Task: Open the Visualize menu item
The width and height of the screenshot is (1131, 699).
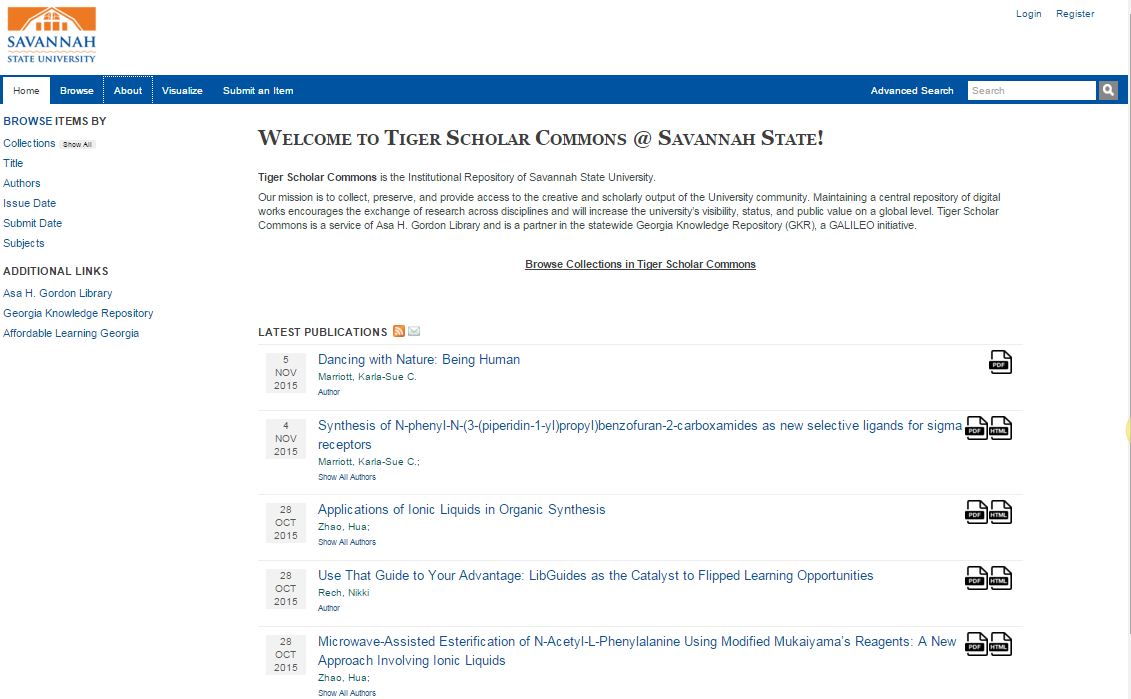Action: (182, 91)
